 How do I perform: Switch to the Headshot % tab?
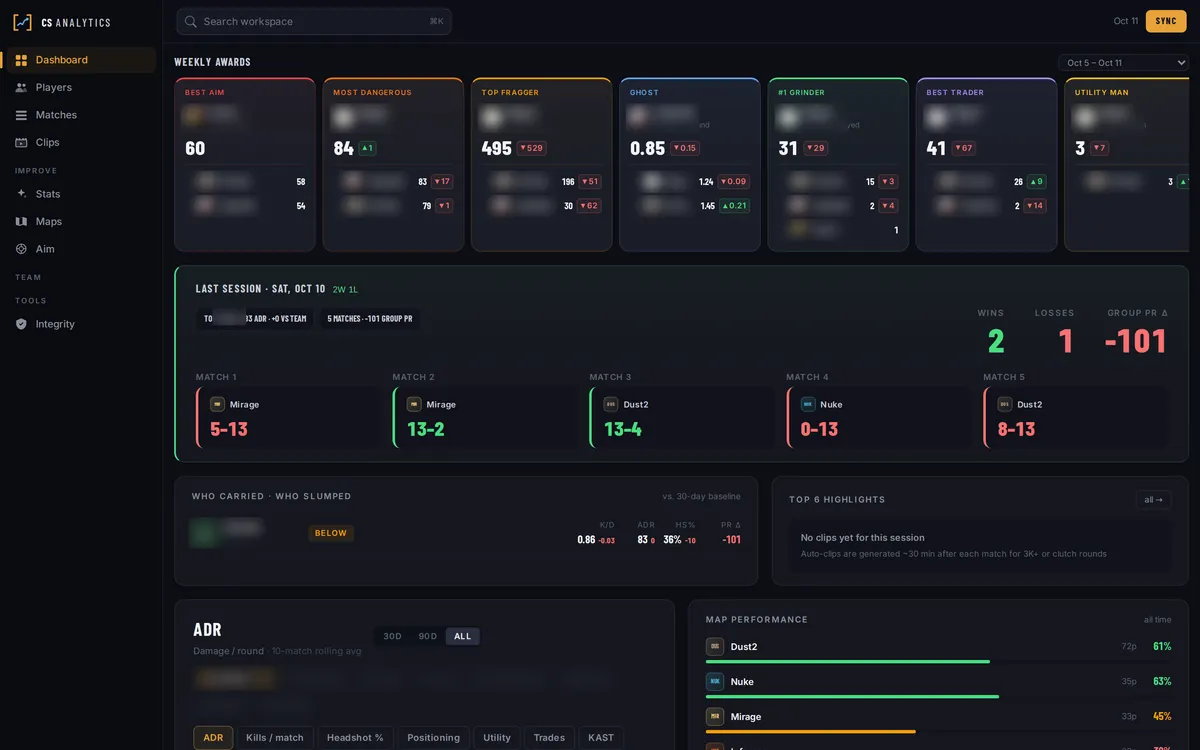355,738
